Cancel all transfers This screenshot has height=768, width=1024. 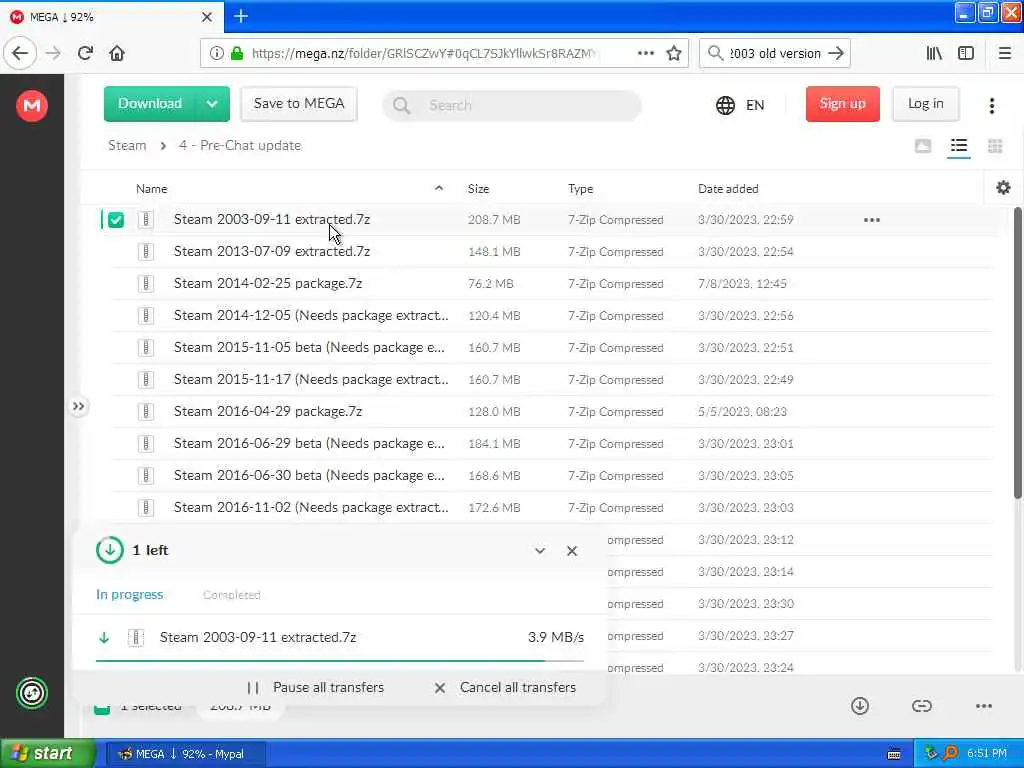click(x=505, y=688)
